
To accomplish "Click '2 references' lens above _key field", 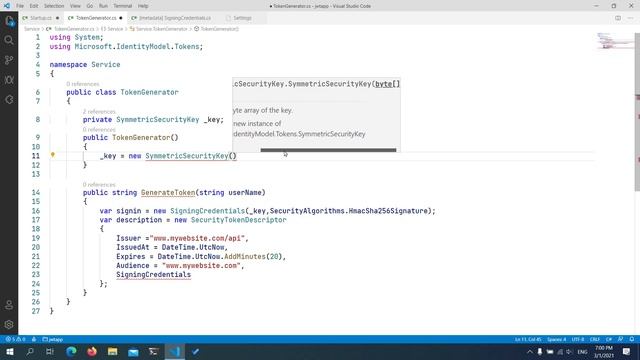I will pos(99,111).
